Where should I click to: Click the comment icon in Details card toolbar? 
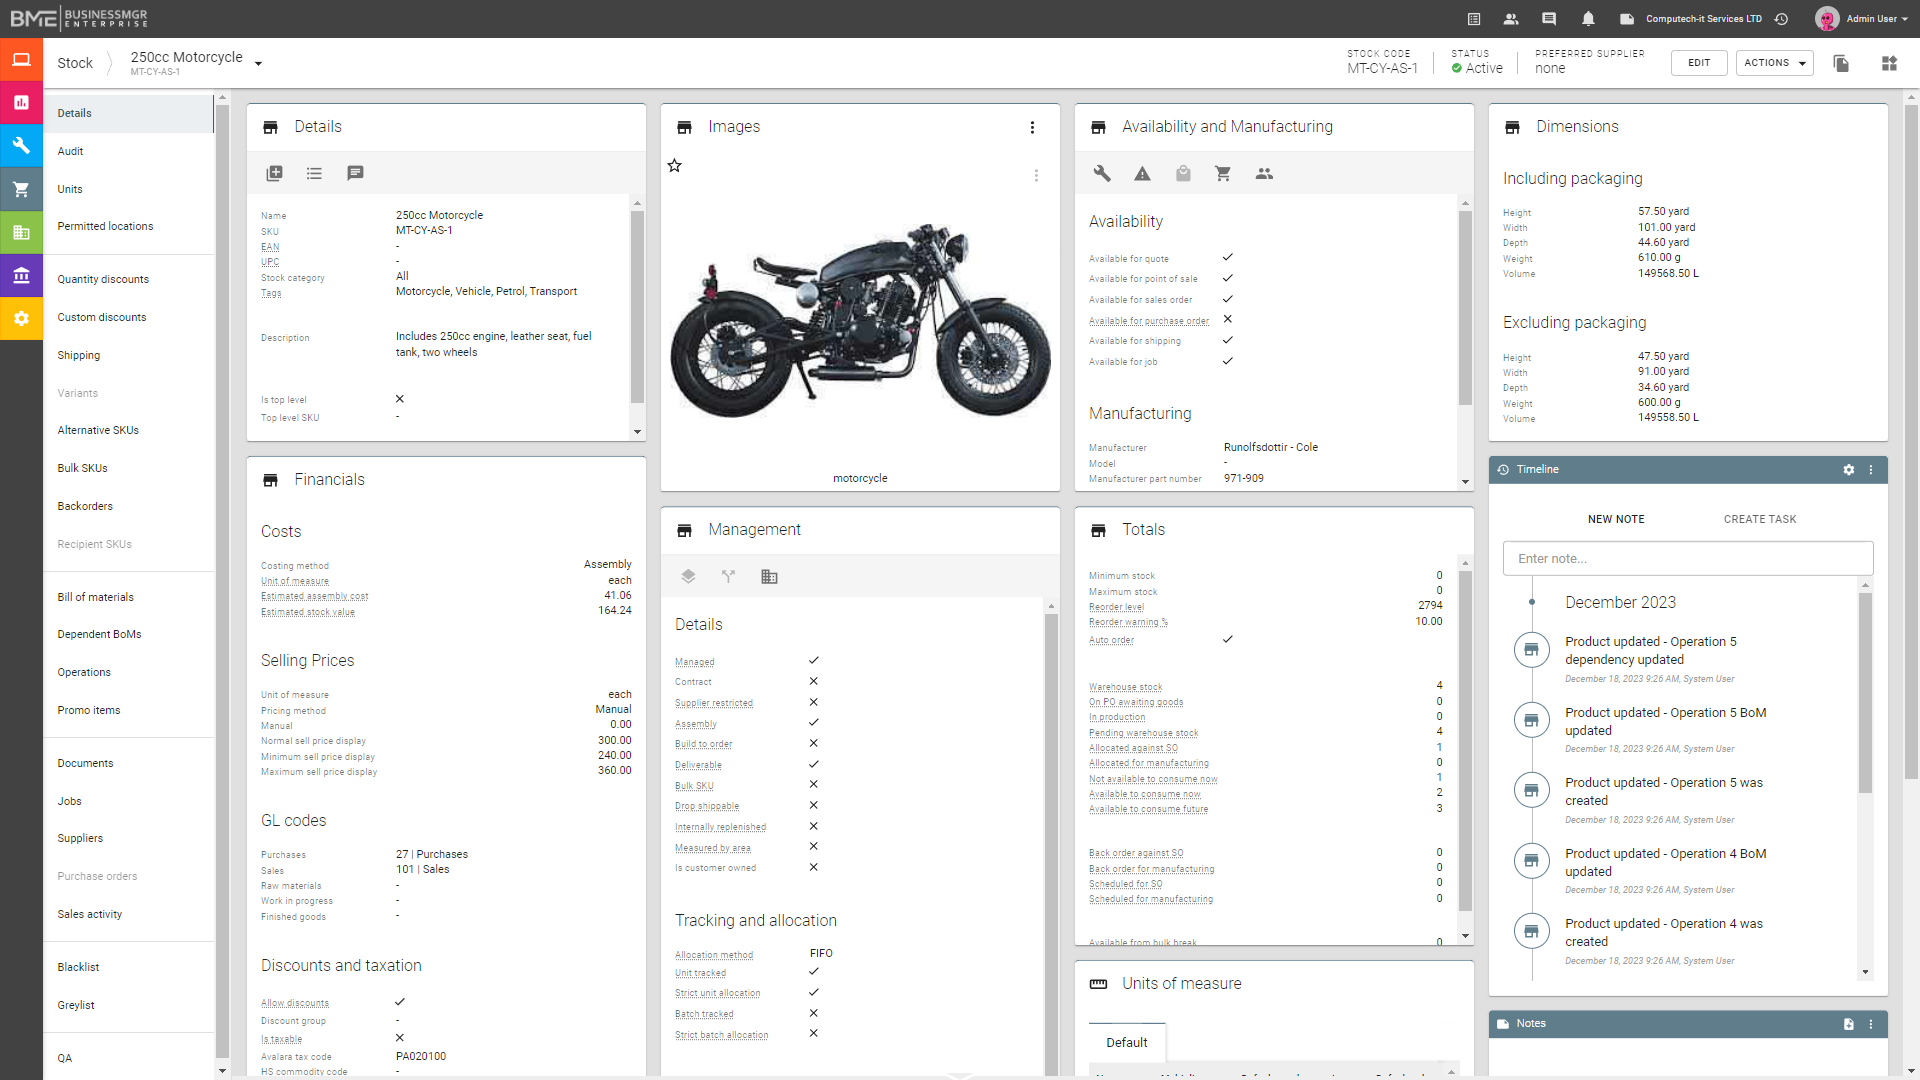pos(355,173)
